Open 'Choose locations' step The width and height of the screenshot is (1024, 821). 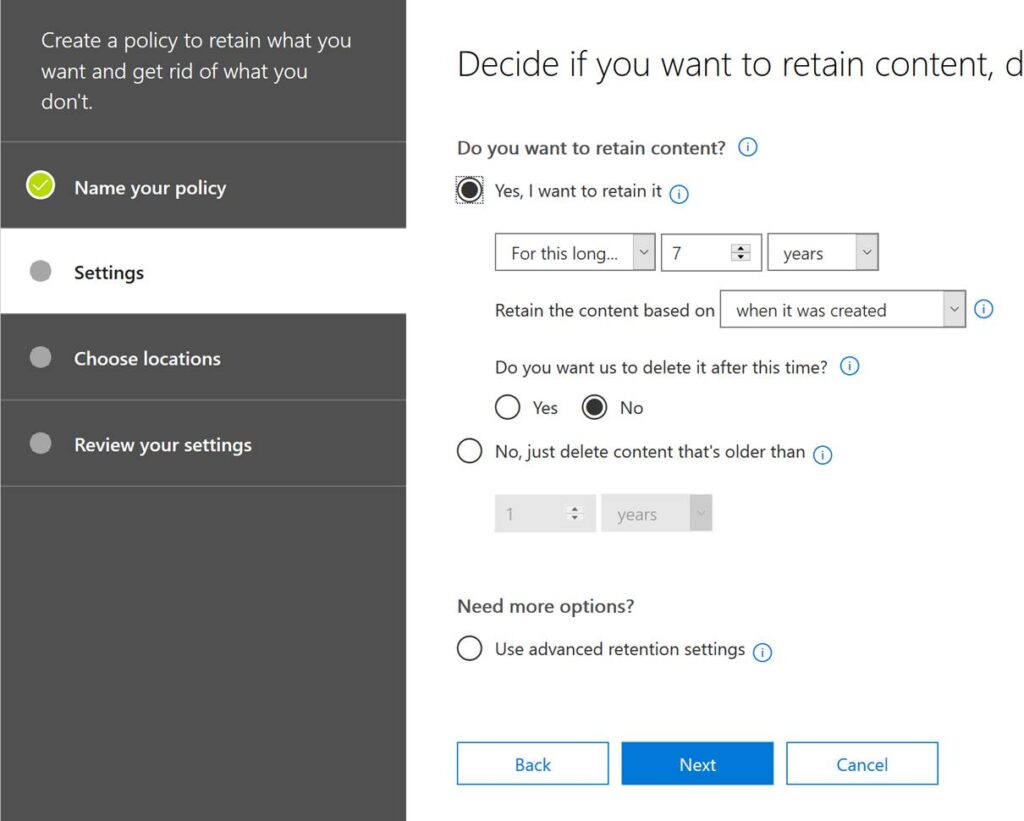[203, 357]
